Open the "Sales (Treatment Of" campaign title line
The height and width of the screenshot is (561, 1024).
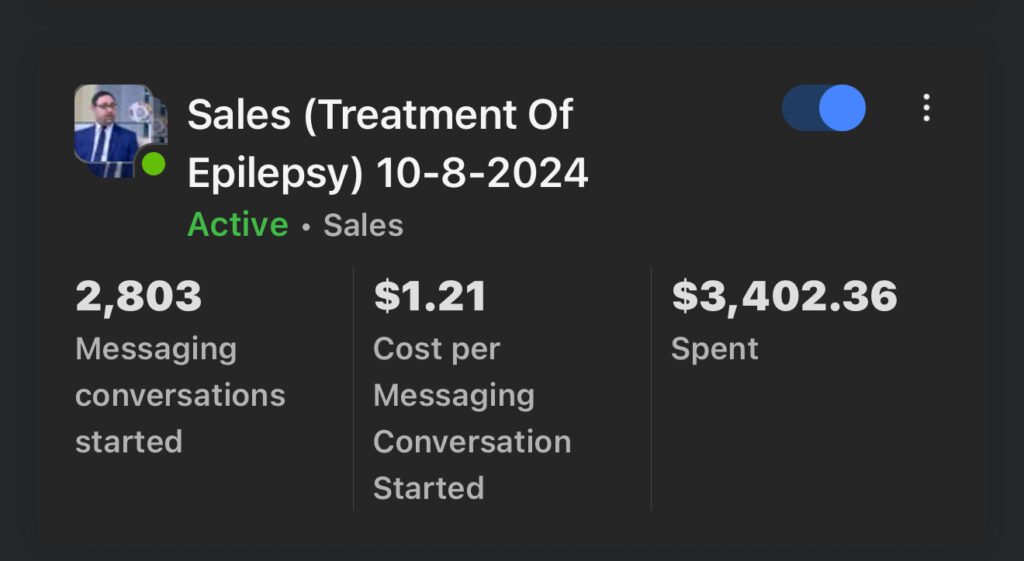pyautogui.click(x=380, y=115)
